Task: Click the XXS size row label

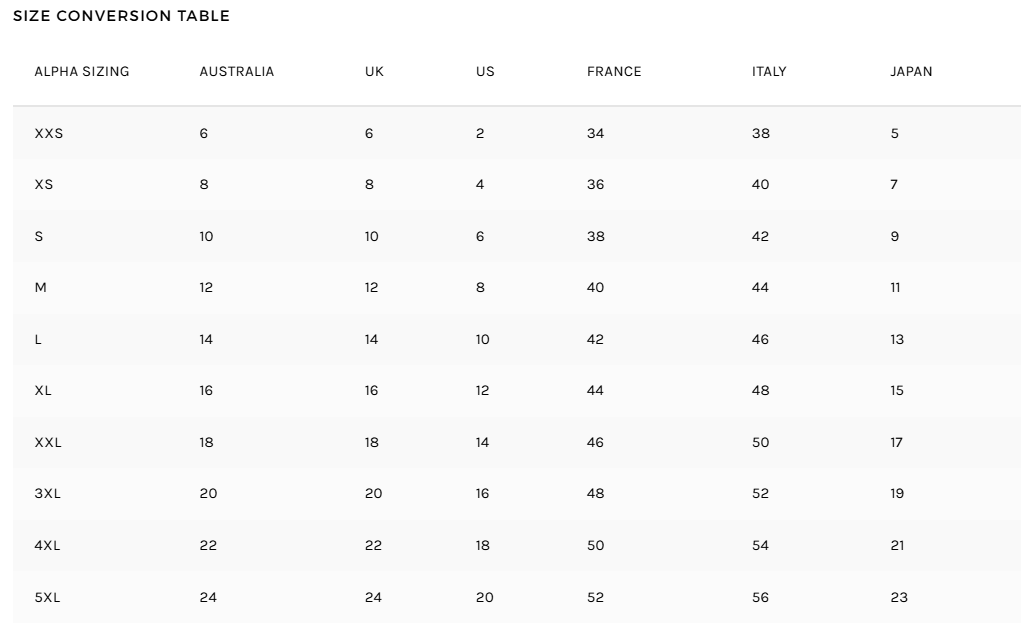Action: 49,133
